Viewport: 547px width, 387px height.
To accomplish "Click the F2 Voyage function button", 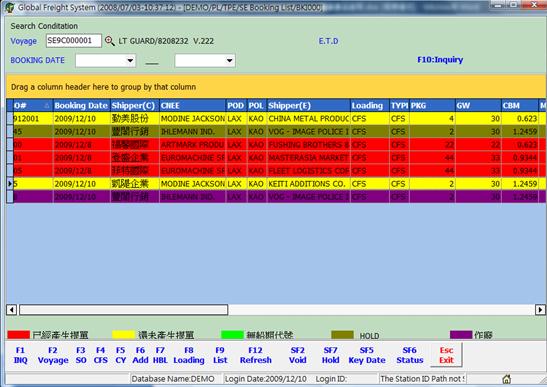I will 53,355.
